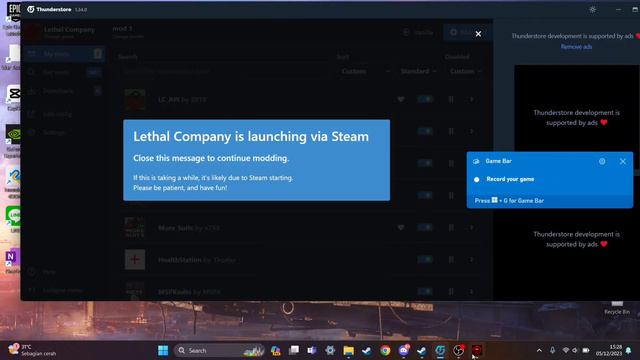The width and height of the screenshot is (640, 360).
Task: Open the volume speaker tray icon
Action: [x=575, y=350]
